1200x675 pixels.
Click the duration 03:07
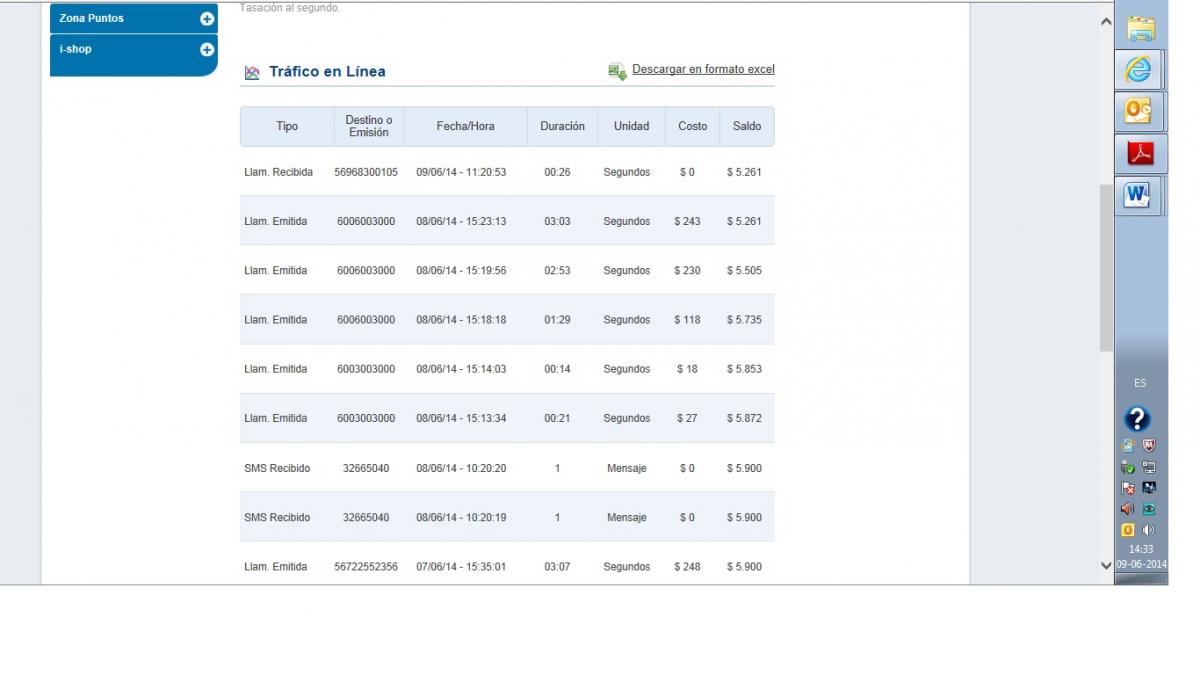(557, 566)
